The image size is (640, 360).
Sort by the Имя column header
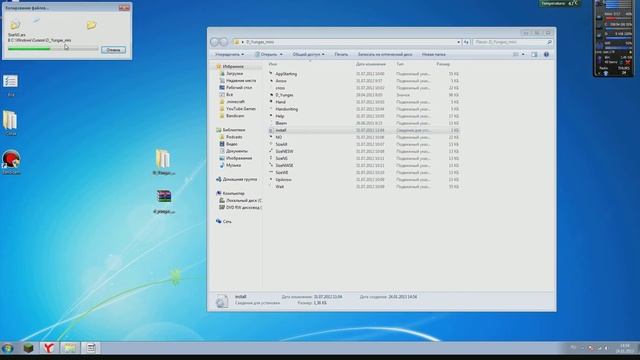[273, 64]
